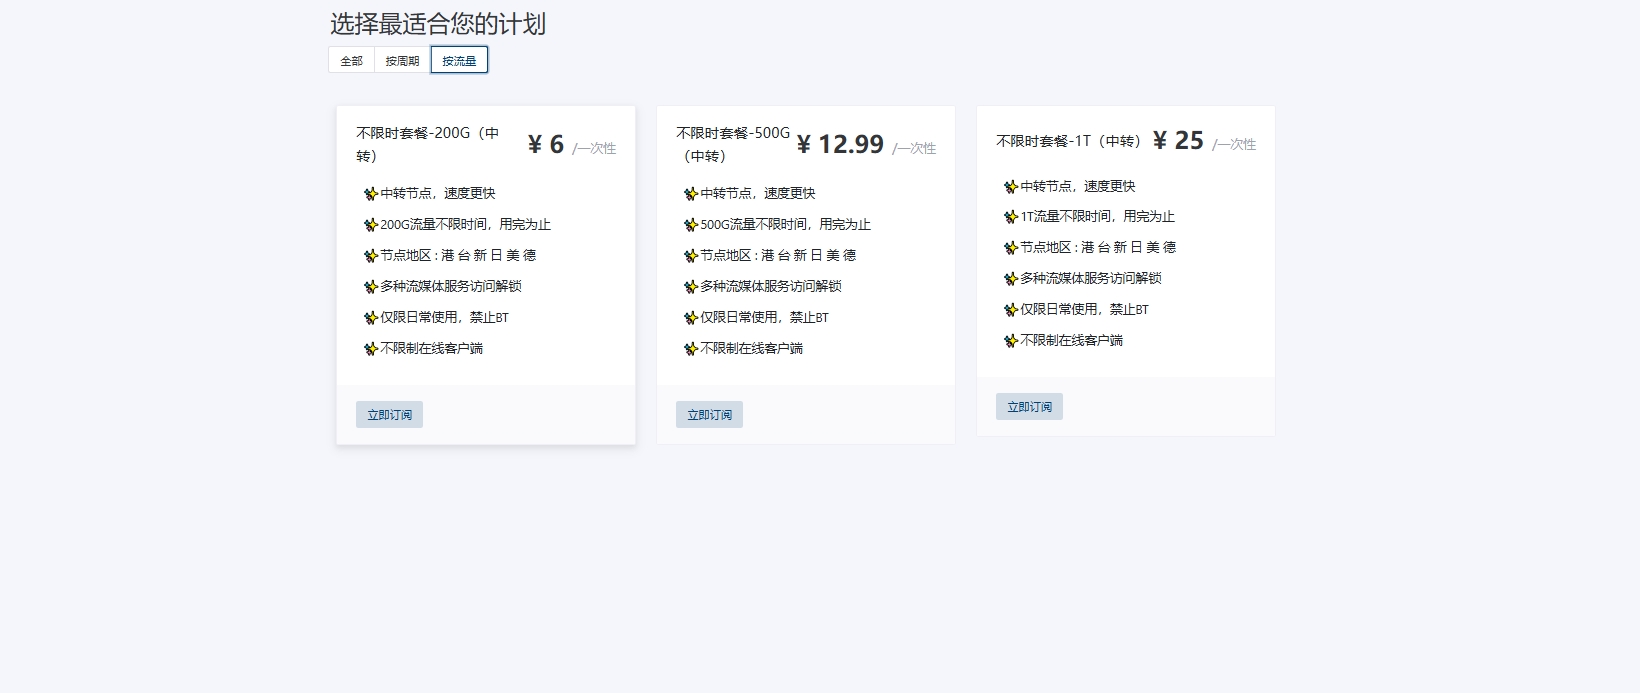Image resolution: width=1640 pixels, height=693 pixels.
Task: Click icon beside 多种流媒体服务访问解锁 in 1T card
Action: coord(1011,279)
